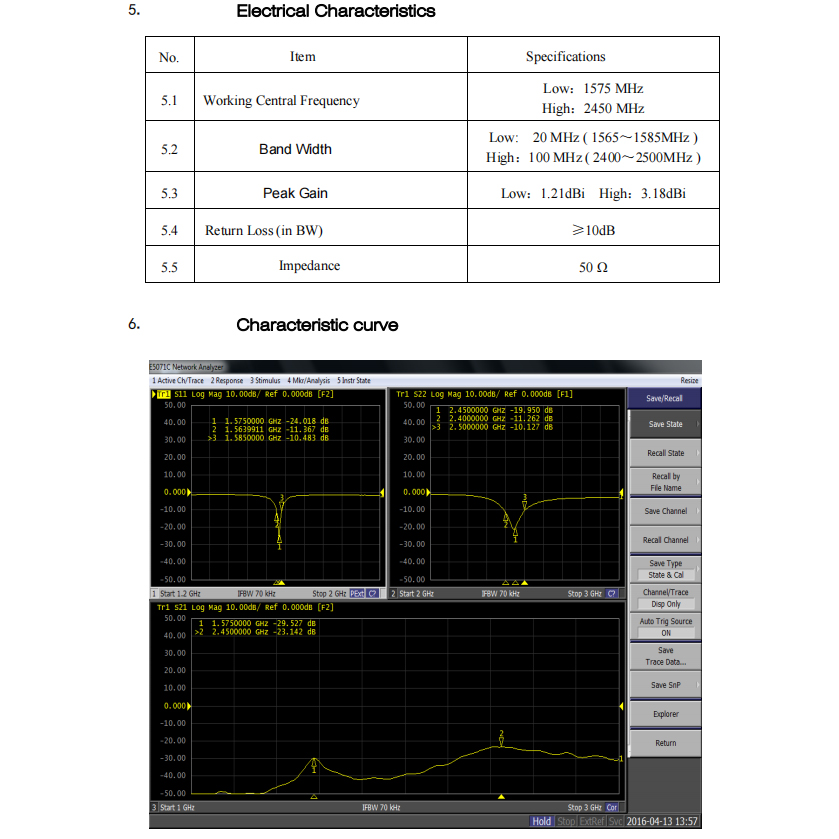The height and width of the screenshot is (839, 839).
Task: Open the Save SnP softkey submenu
Action: (x=665, y=685)
